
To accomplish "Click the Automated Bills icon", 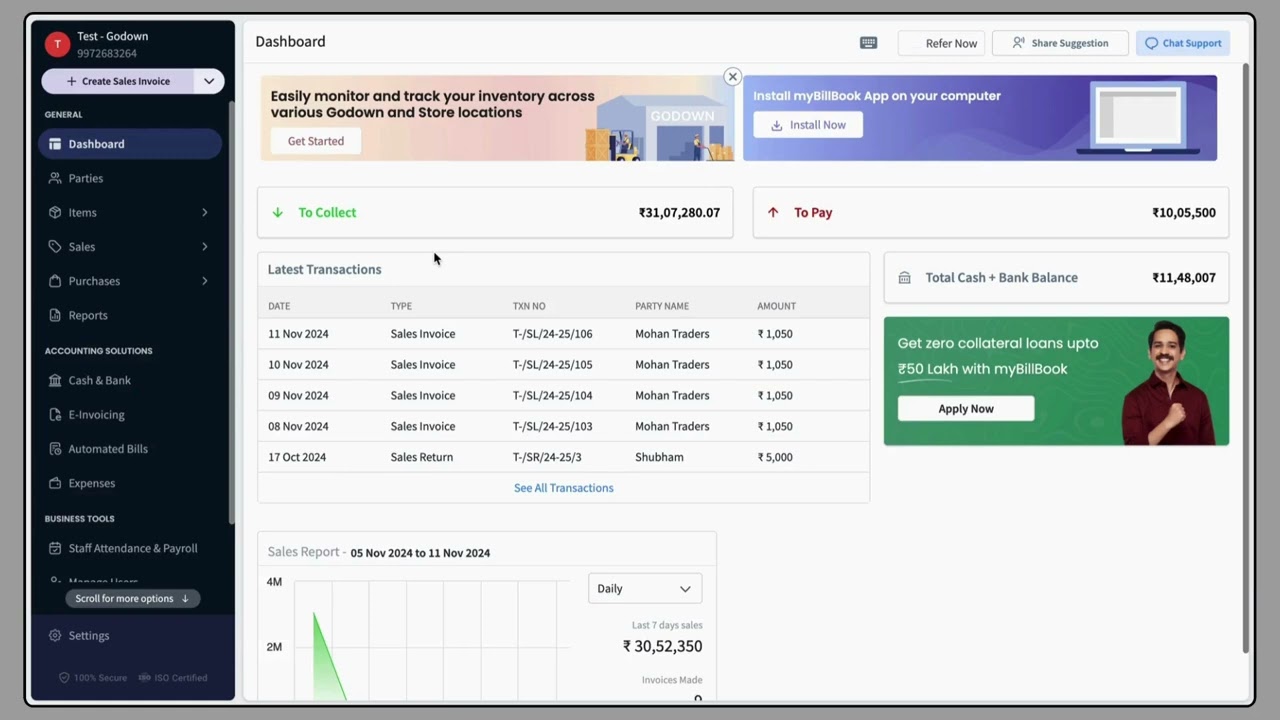I will 55,449.
